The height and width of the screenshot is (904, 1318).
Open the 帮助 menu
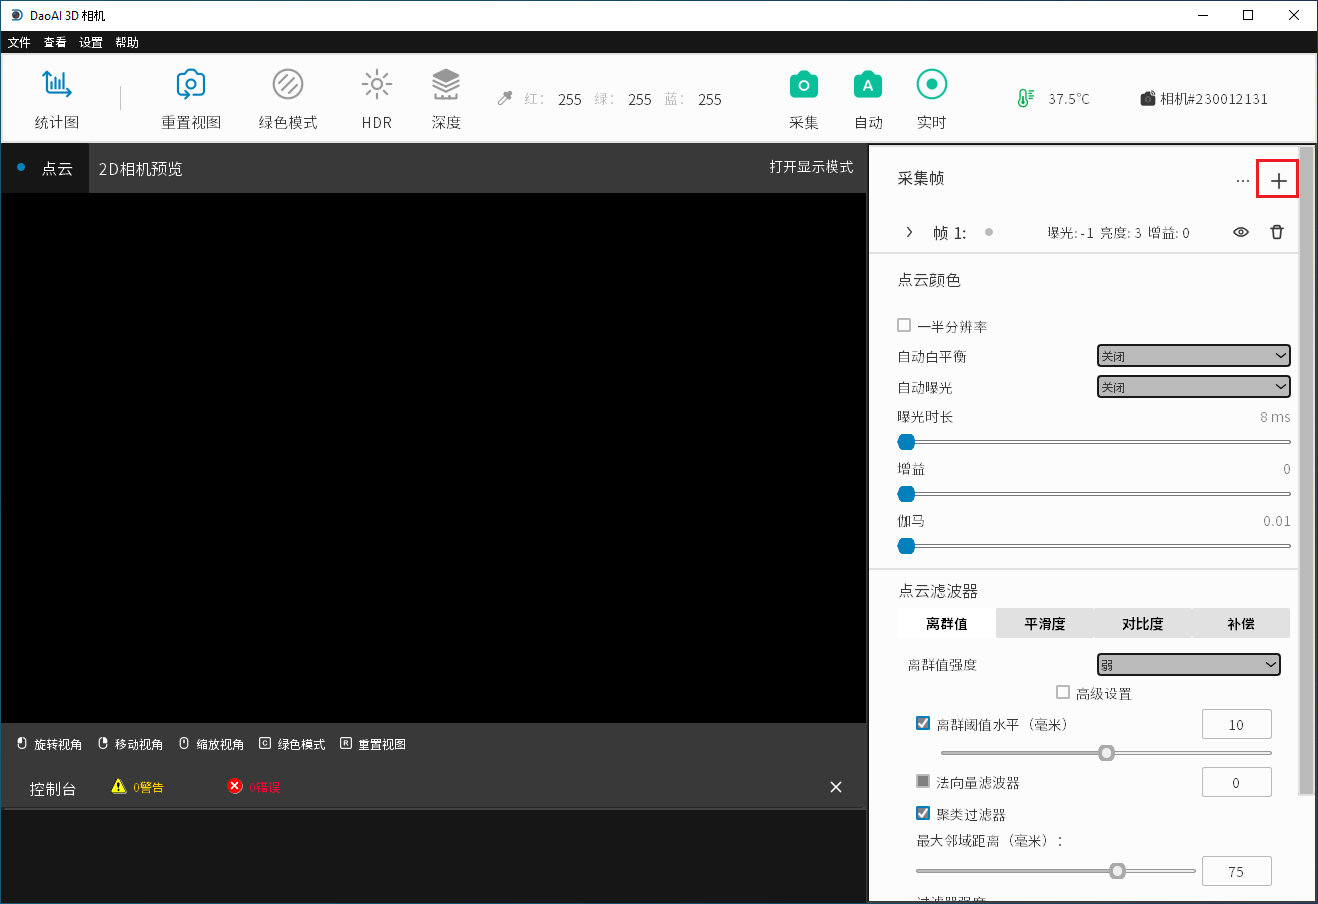pos(127,42)
